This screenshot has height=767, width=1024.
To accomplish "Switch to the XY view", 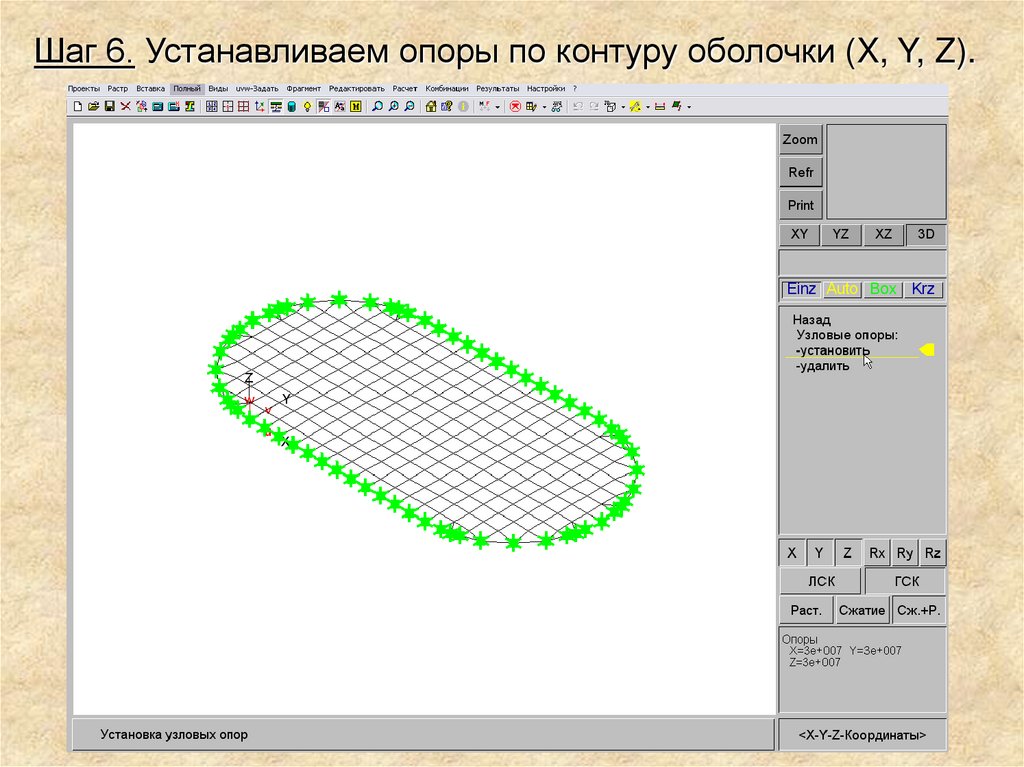I will coord(799,234).
